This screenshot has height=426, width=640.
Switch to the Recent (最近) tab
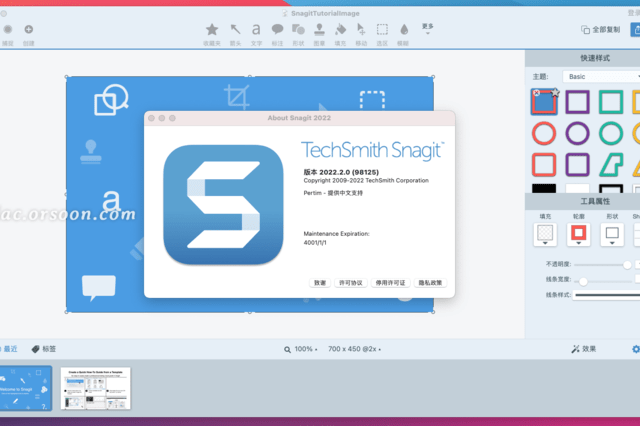(x=10, y=349)
